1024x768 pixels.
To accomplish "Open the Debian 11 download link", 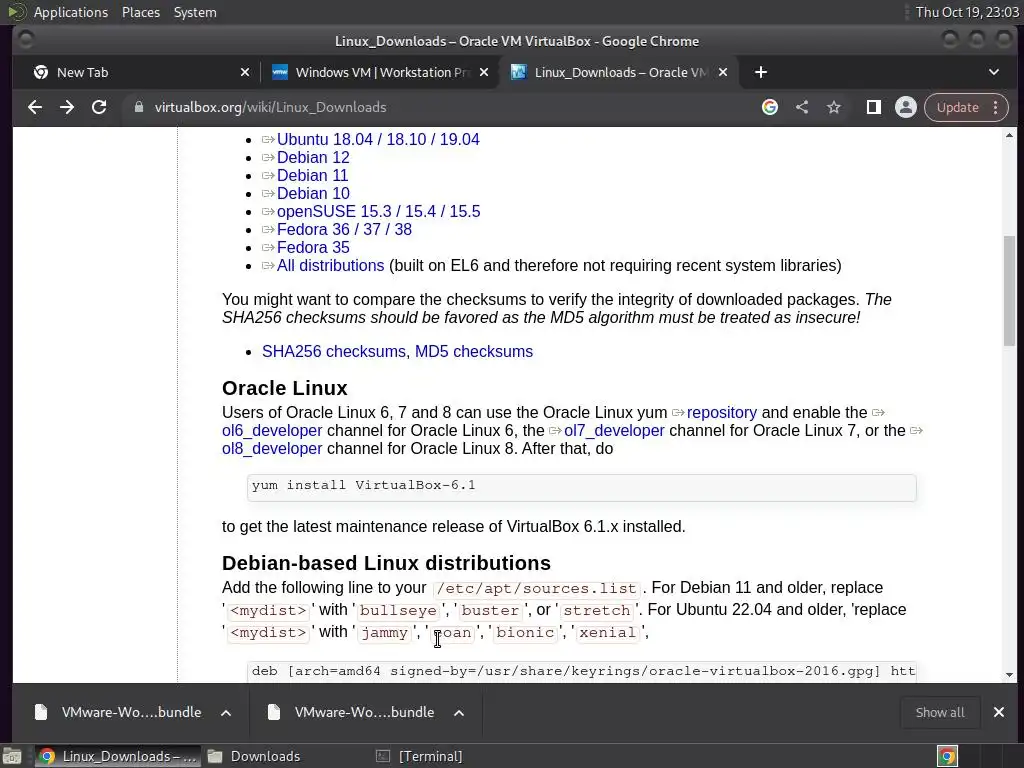I will point(312,176).
